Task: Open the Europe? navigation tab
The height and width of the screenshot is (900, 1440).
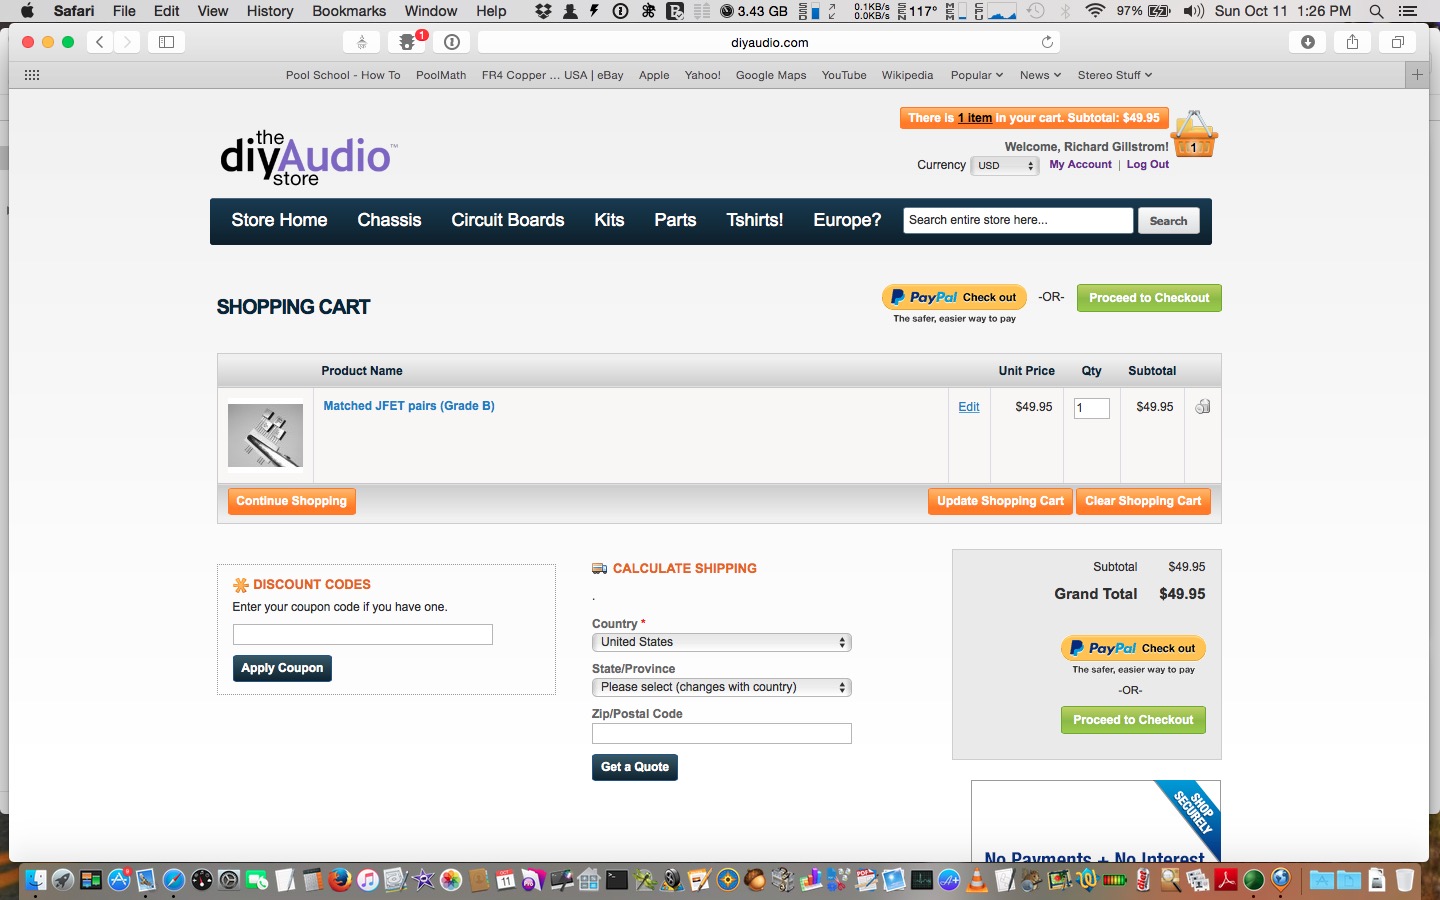Action: click(847, 220)
